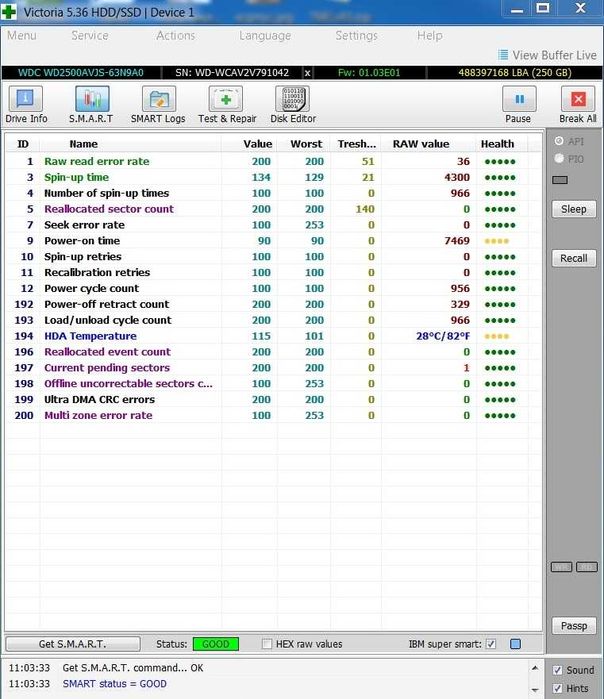Toggle the IBM super smart checkbox
604x699 pixels.
(x=491, y=644)
